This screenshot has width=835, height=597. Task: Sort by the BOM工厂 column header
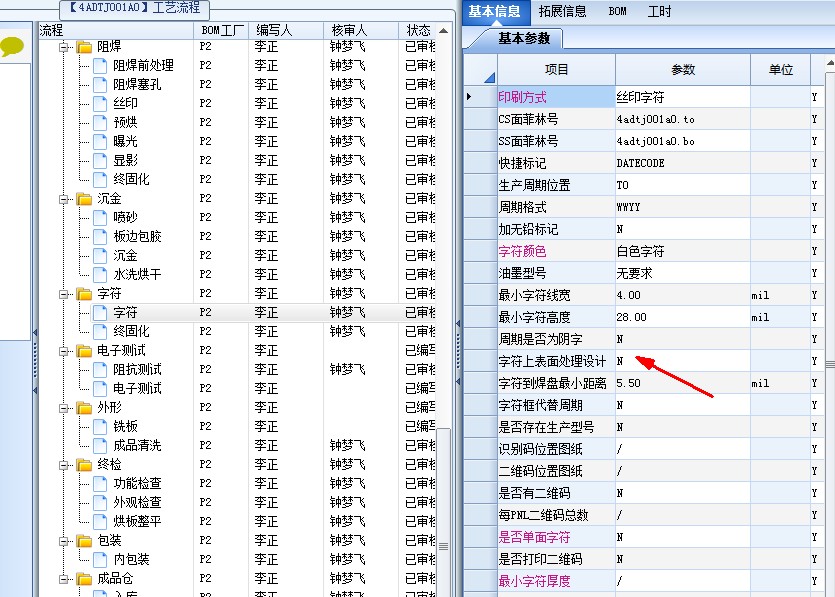point(222,30)
